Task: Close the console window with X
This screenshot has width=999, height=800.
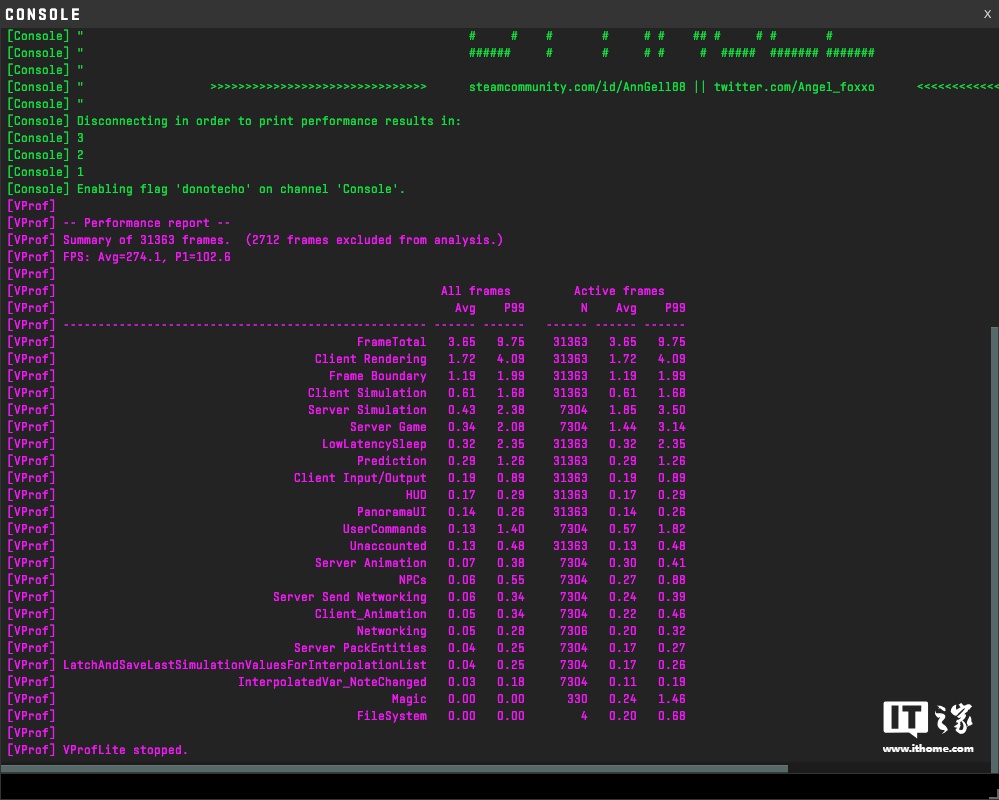Action: (987, 14)
